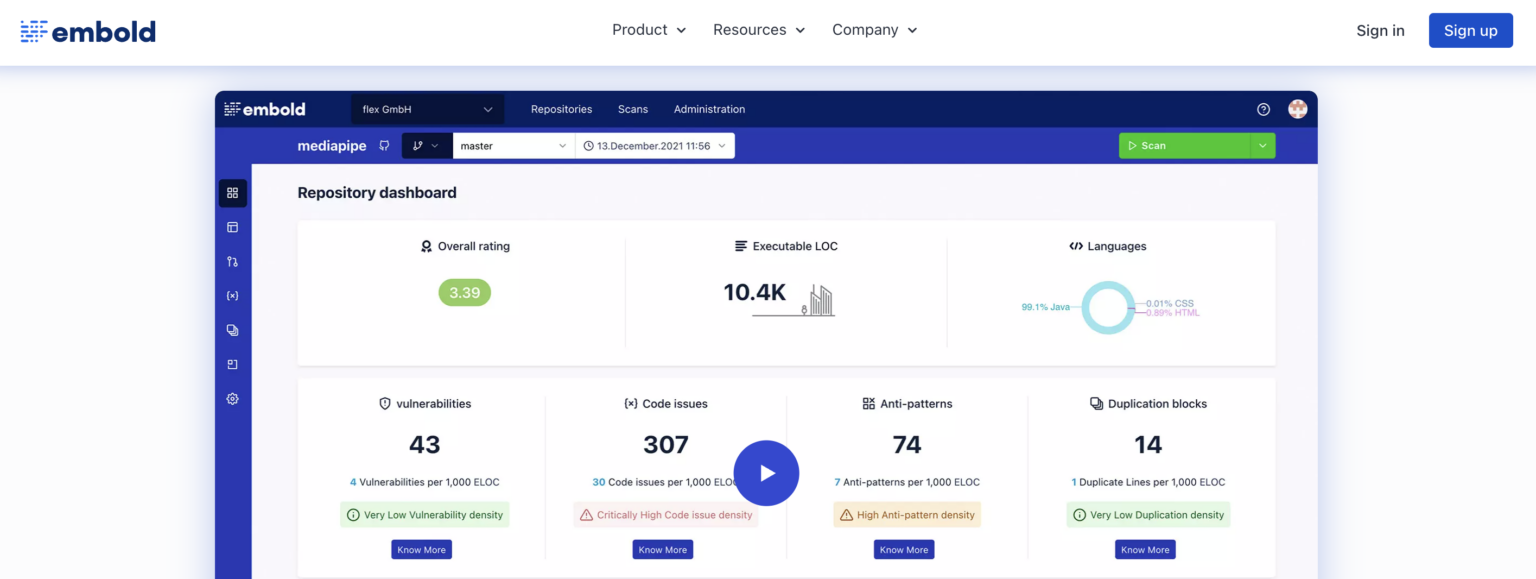Select the code issues icon in the sidebar
This screenshot has height=579, width=1536.
232,296
